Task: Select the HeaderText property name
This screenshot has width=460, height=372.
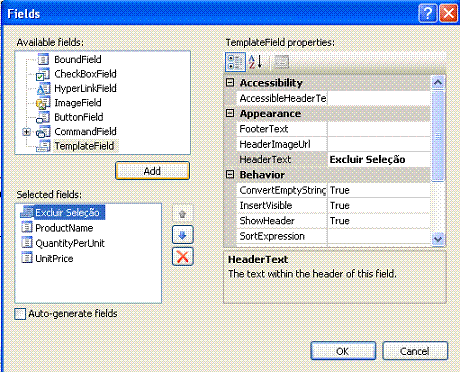Action: 265,160
